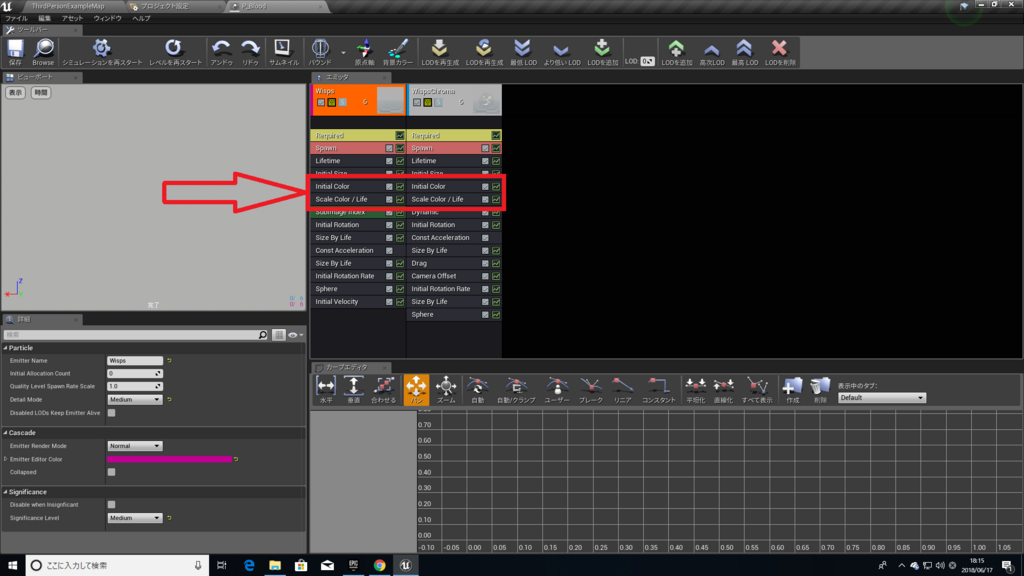Image resolution: width=1024 pixels, height=576 pixels.
Task: Toggle Initial Velocity module enable checkbox
Action: [389, 302]
